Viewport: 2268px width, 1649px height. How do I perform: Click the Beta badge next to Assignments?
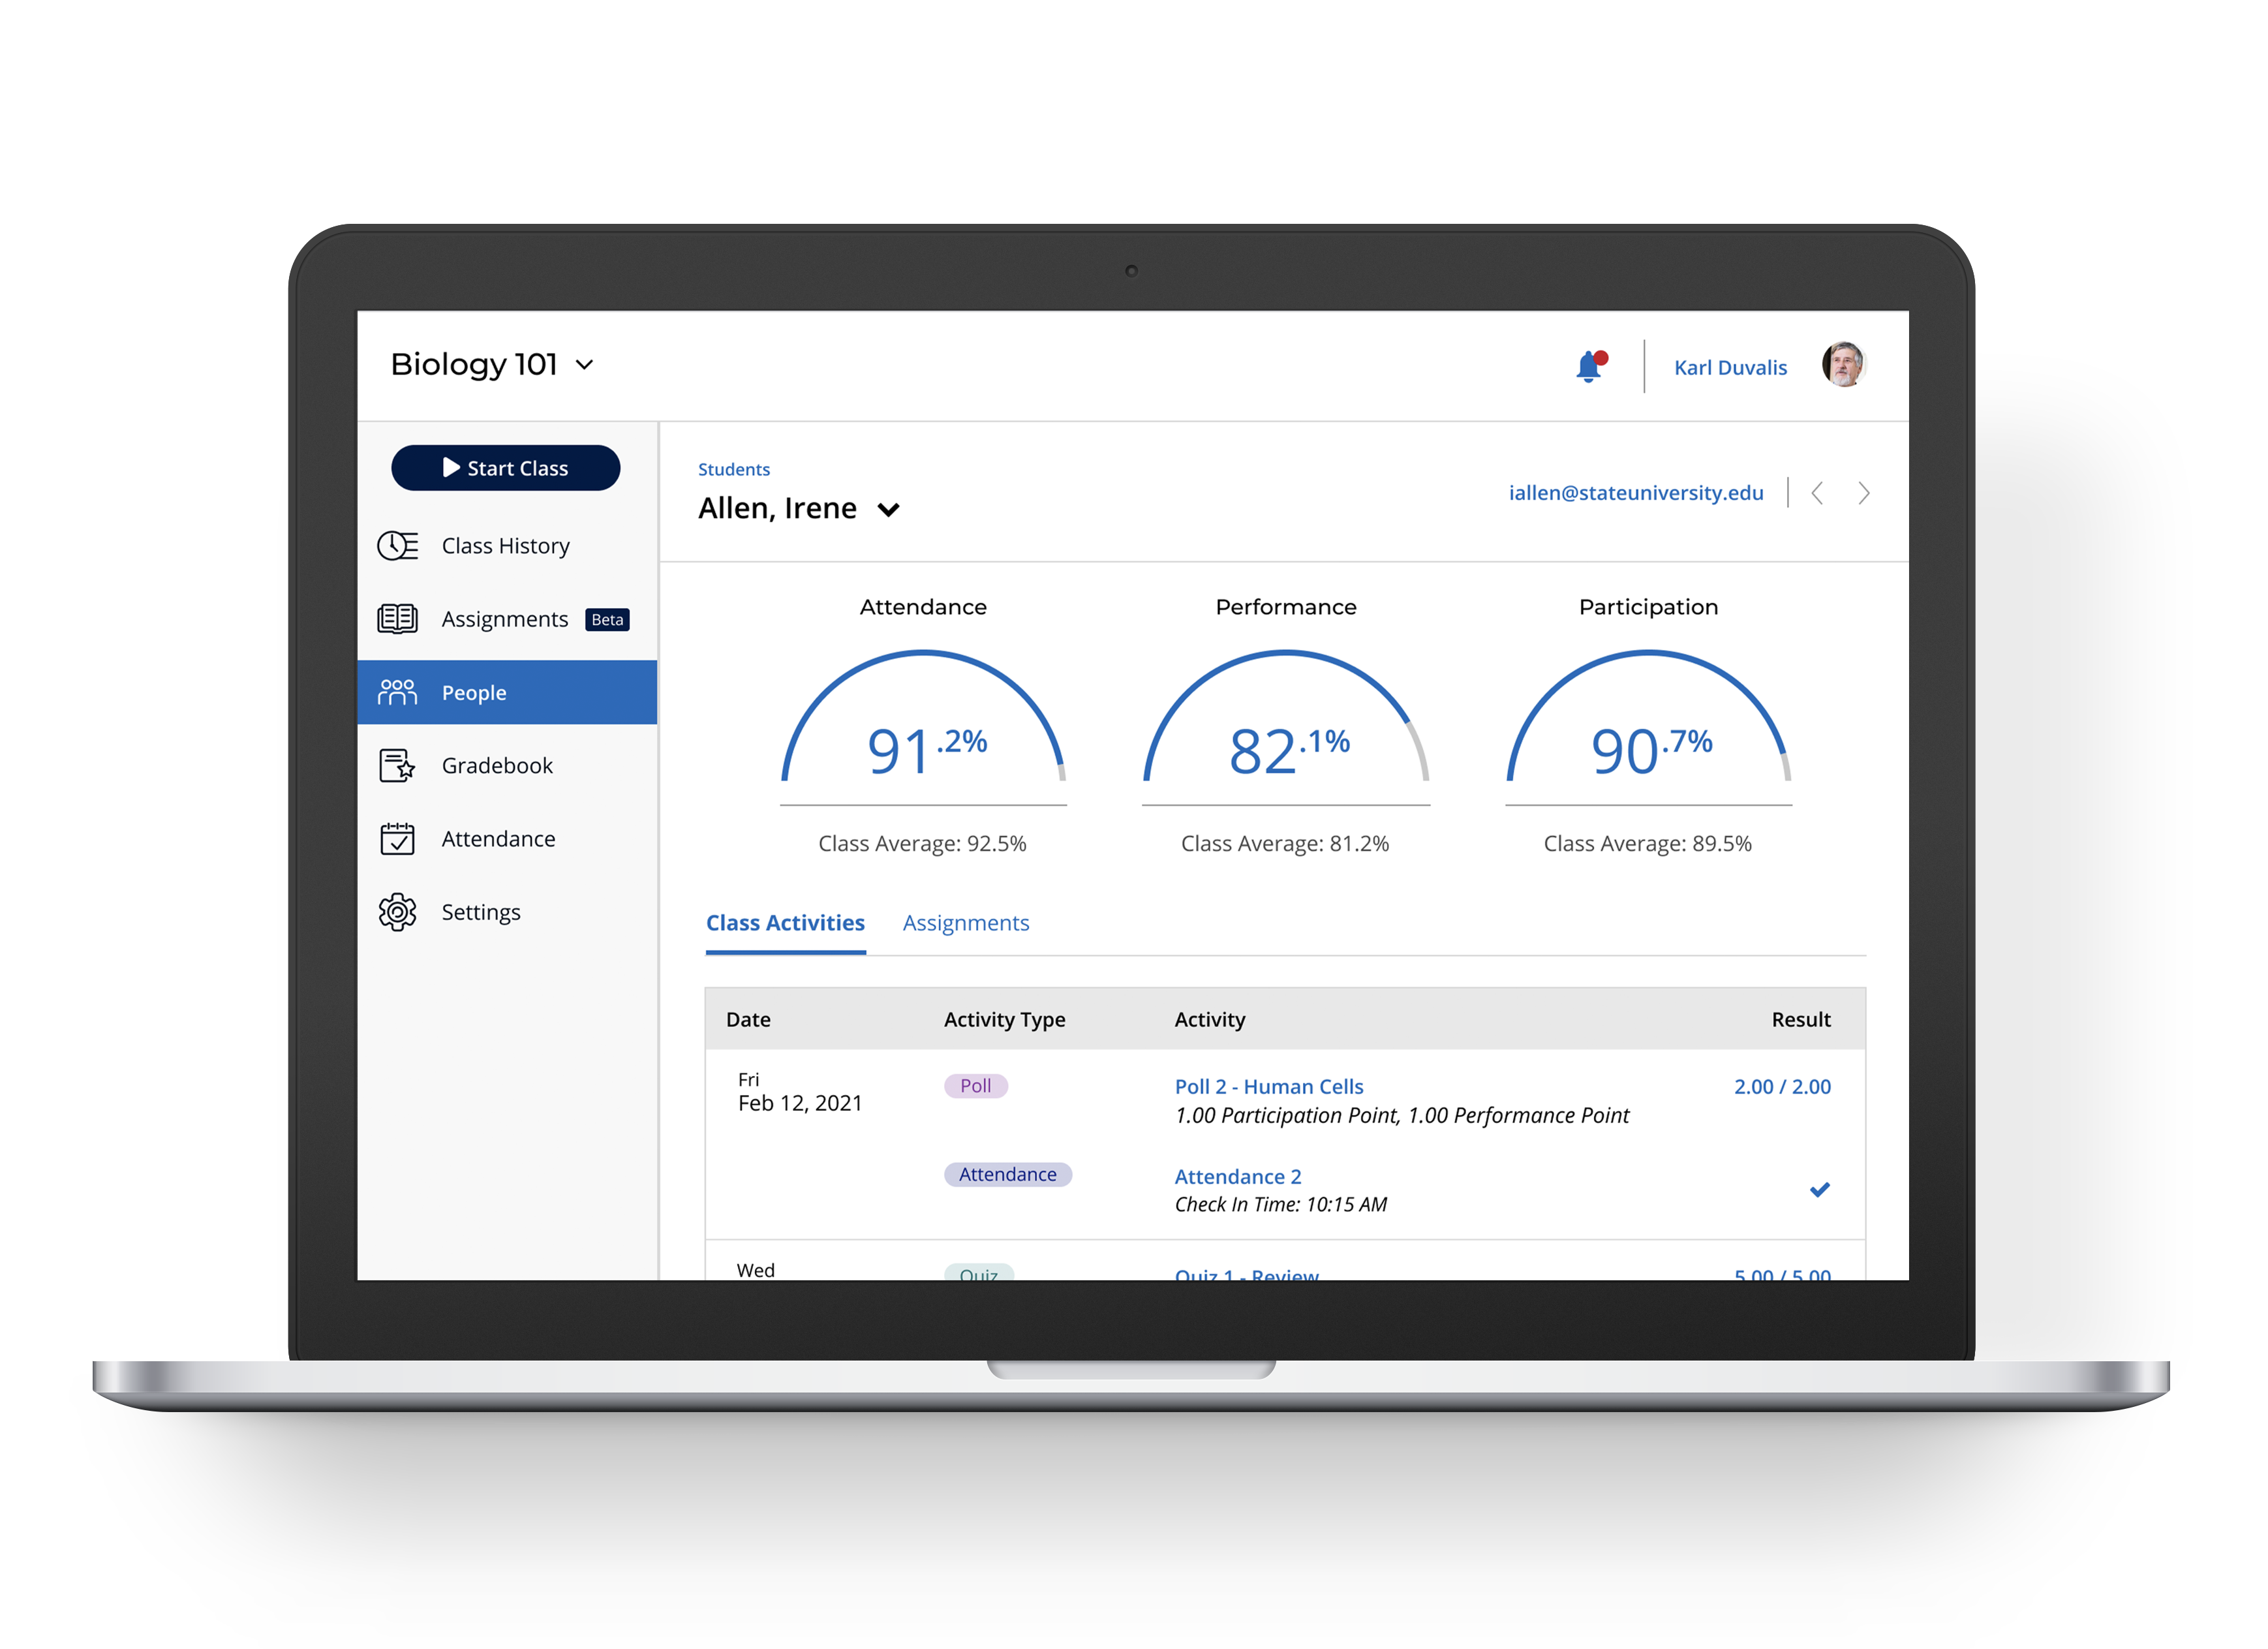click(607, 620)
